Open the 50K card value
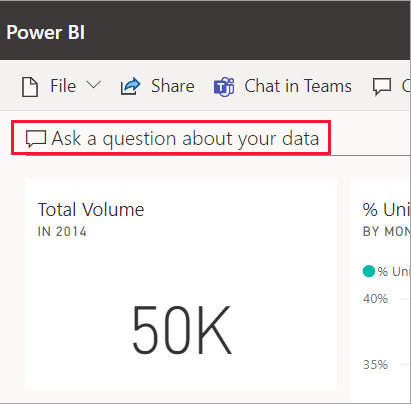The height and width of the screenshot is (404, 411). [182, 330]
